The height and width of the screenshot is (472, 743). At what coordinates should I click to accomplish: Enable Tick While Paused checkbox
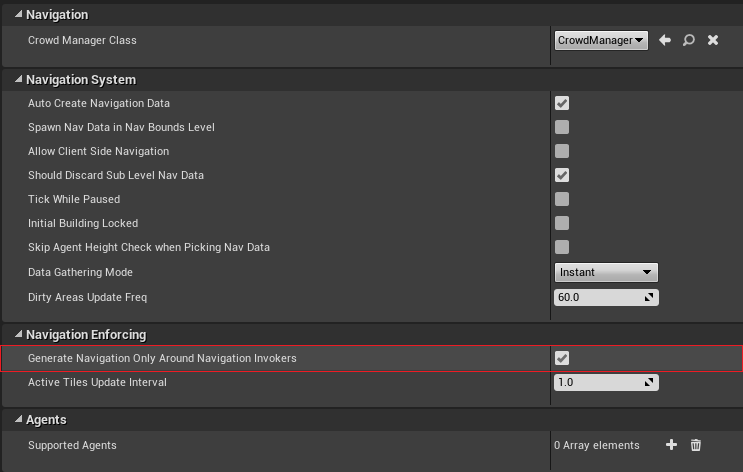562,199
